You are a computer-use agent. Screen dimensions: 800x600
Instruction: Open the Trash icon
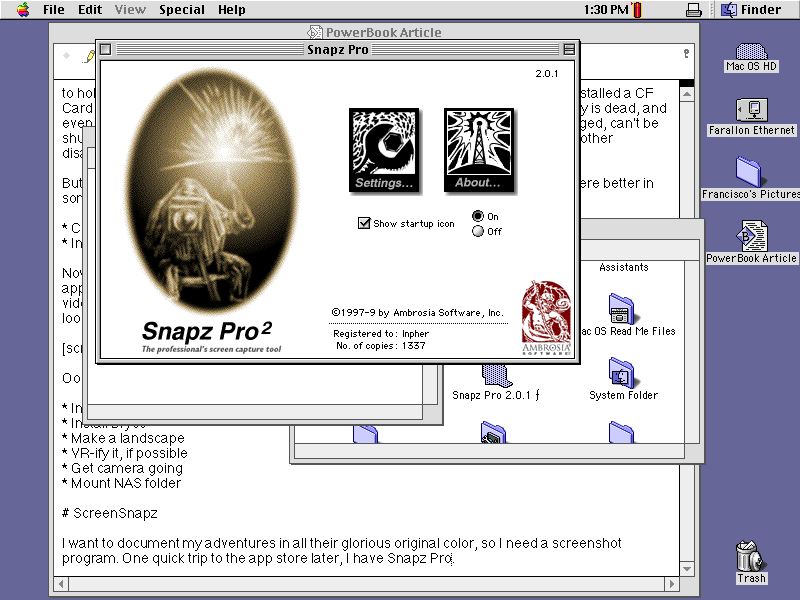click(750, 558)
